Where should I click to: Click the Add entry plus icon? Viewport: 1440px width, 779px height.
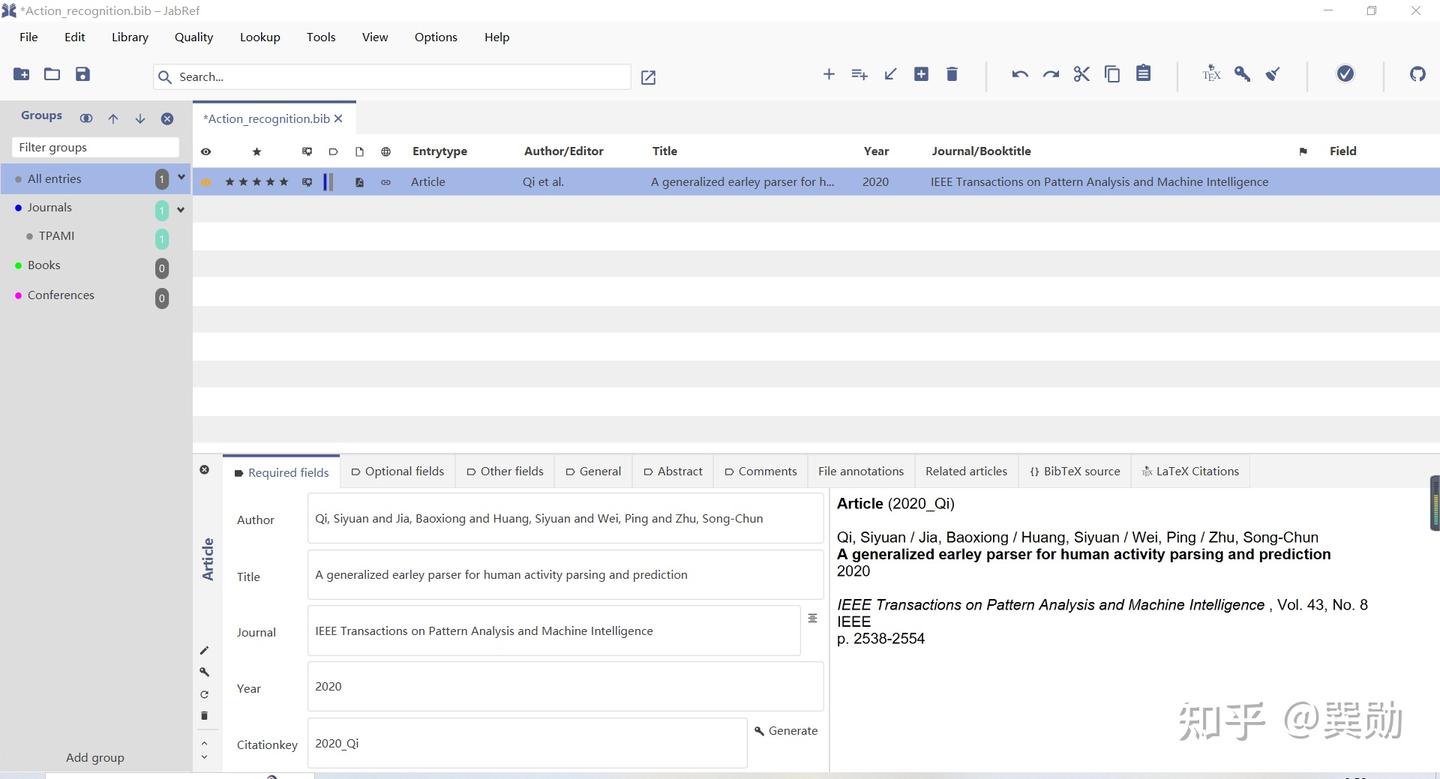828,74
